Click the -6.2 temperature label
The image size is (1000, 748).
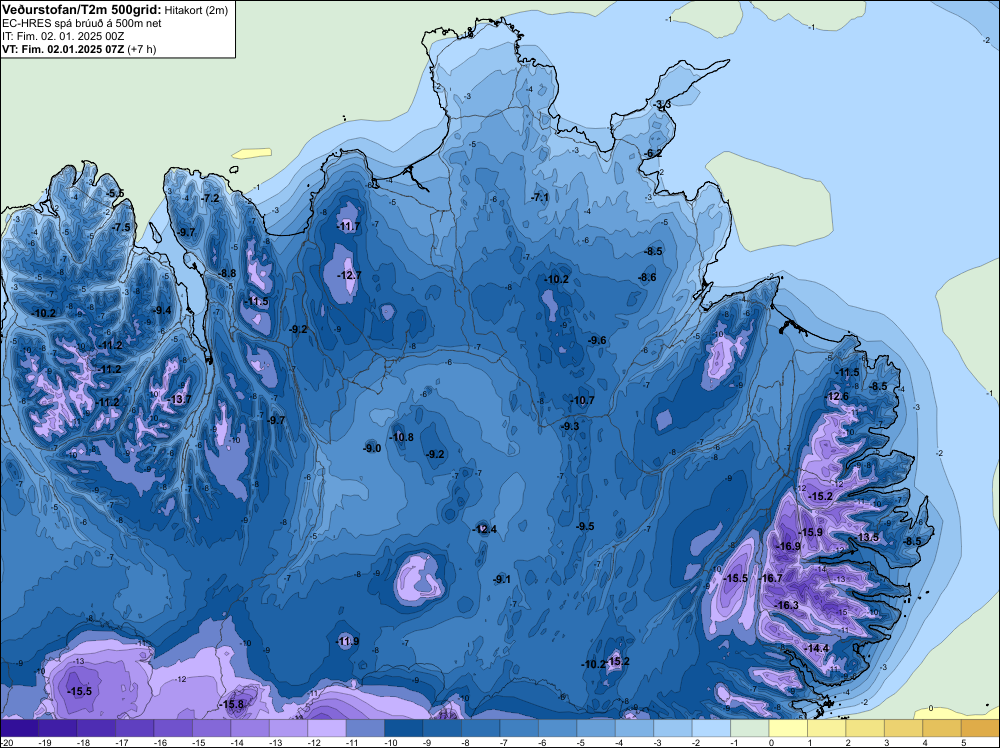point(652,153)
